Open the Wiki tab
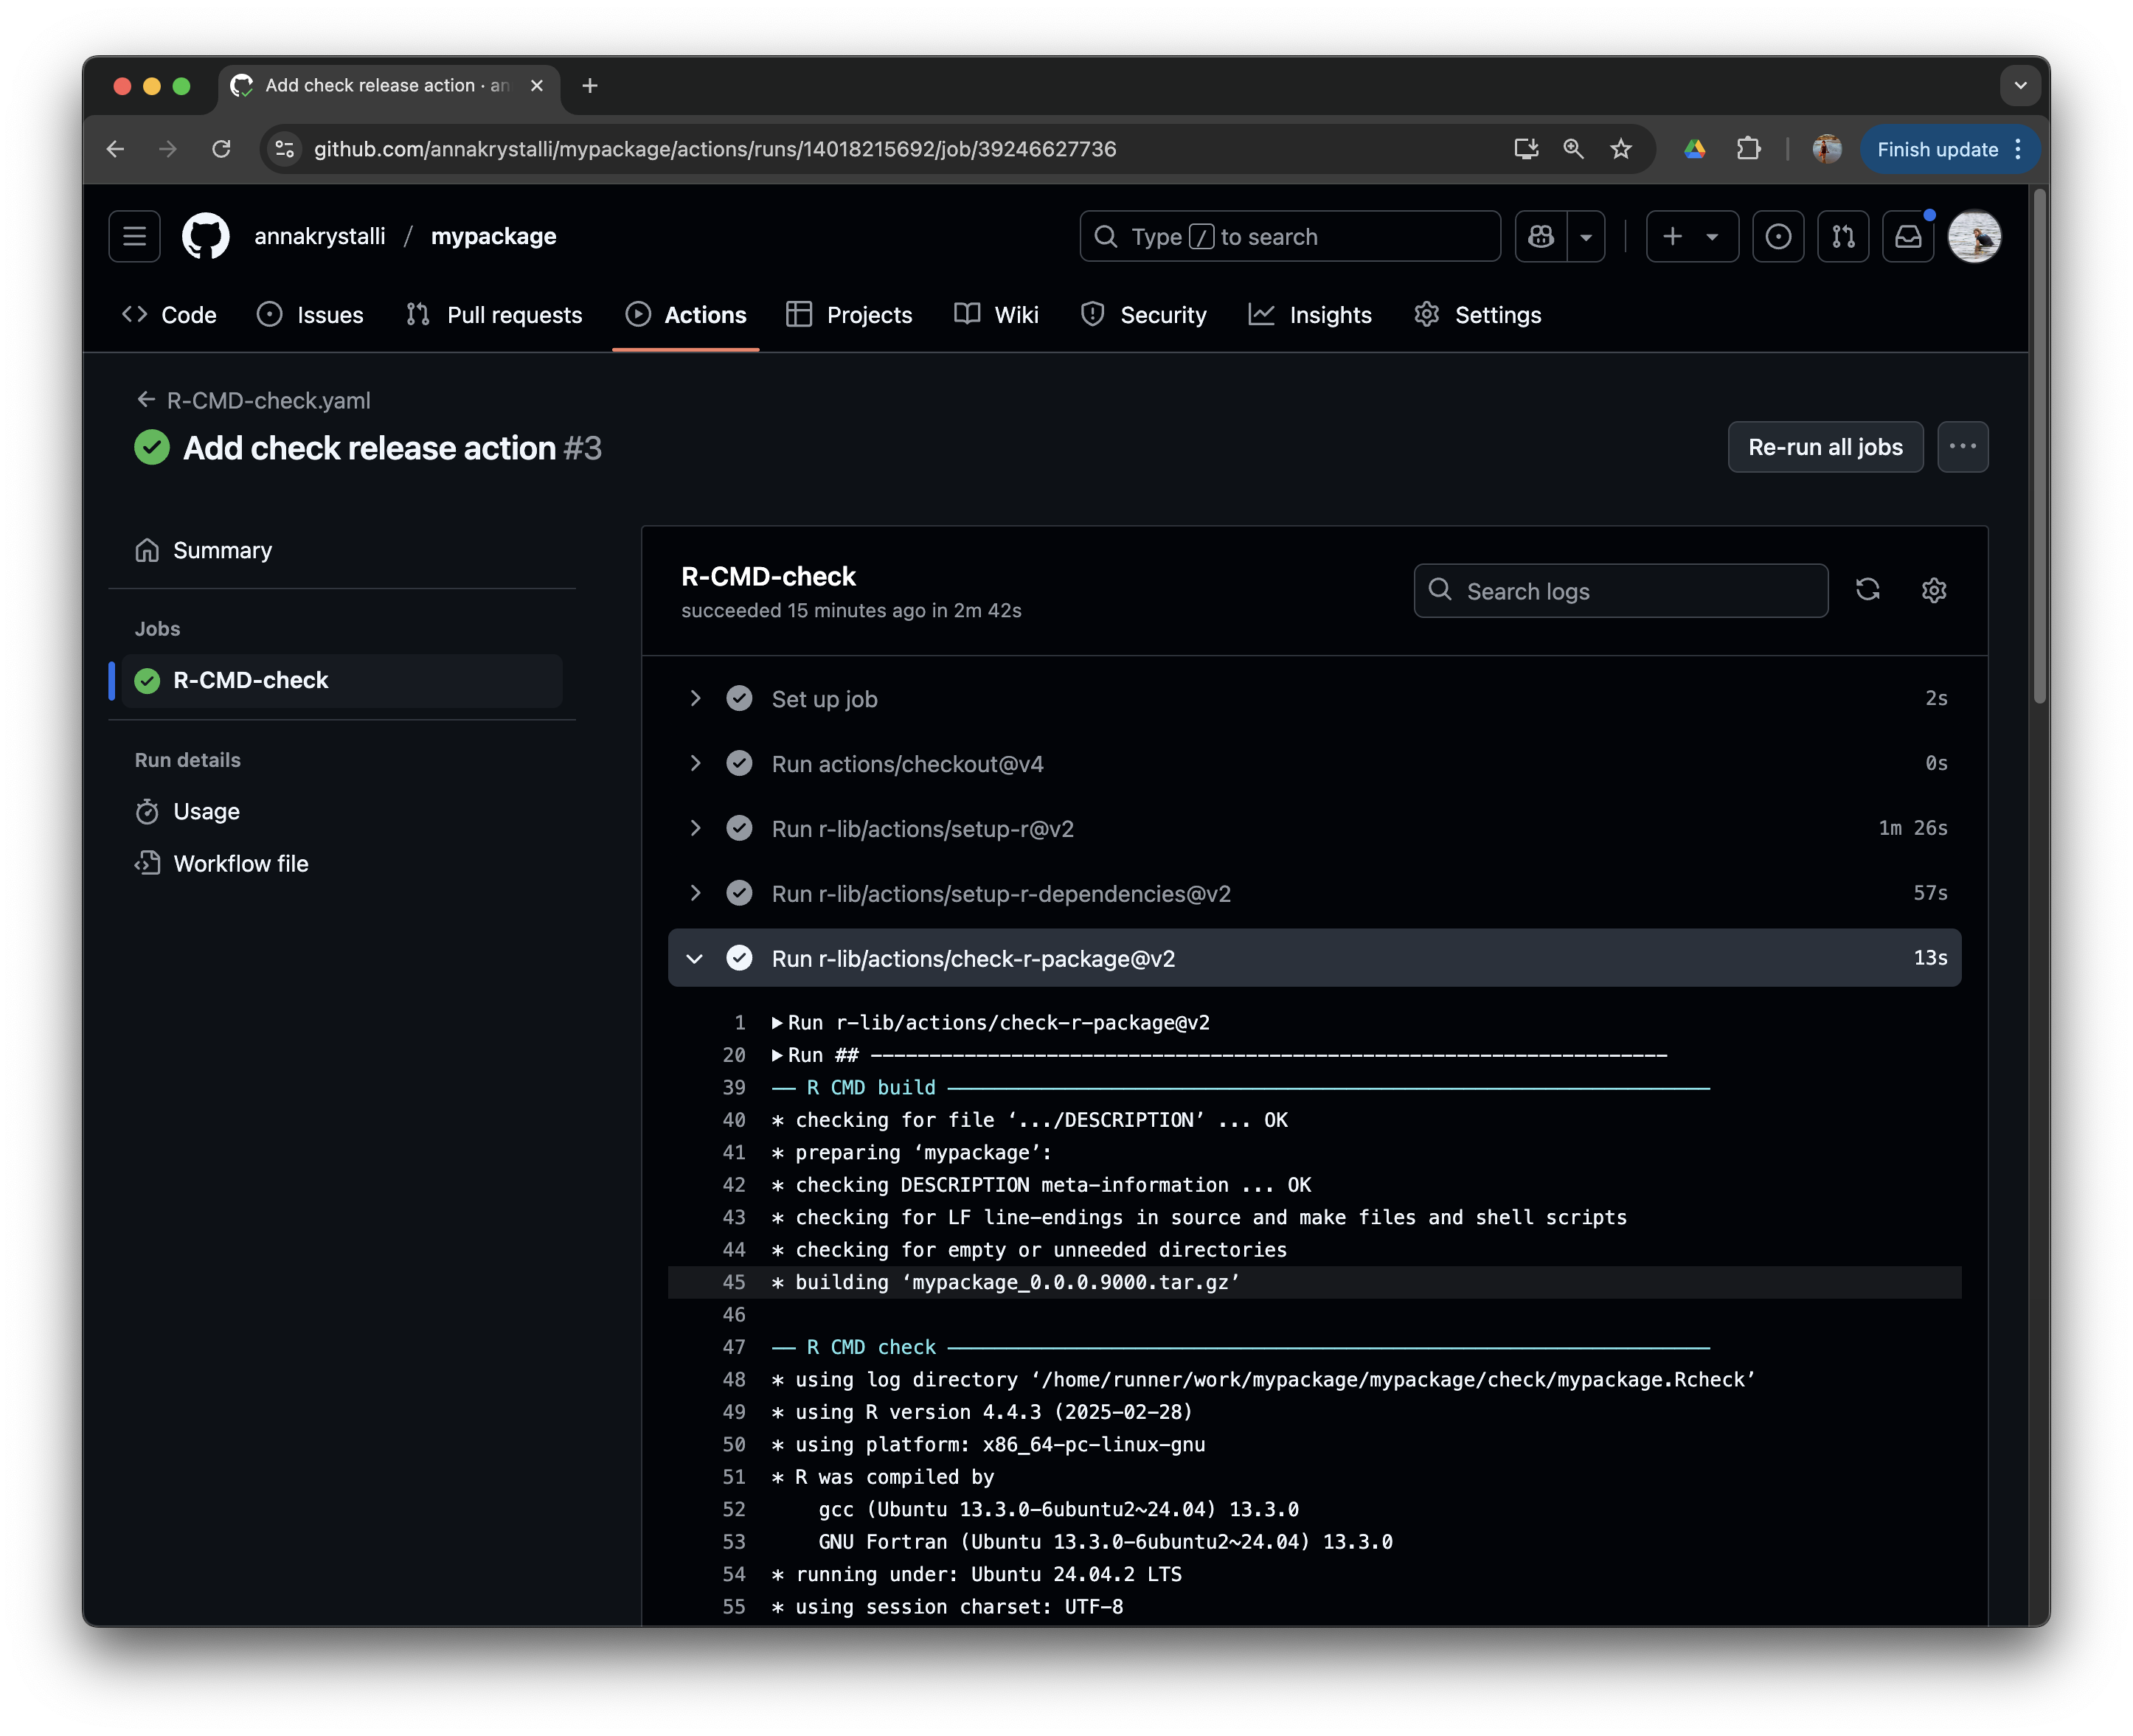This screenshot has height=1736, width=2133. click(x=996, y=315)
